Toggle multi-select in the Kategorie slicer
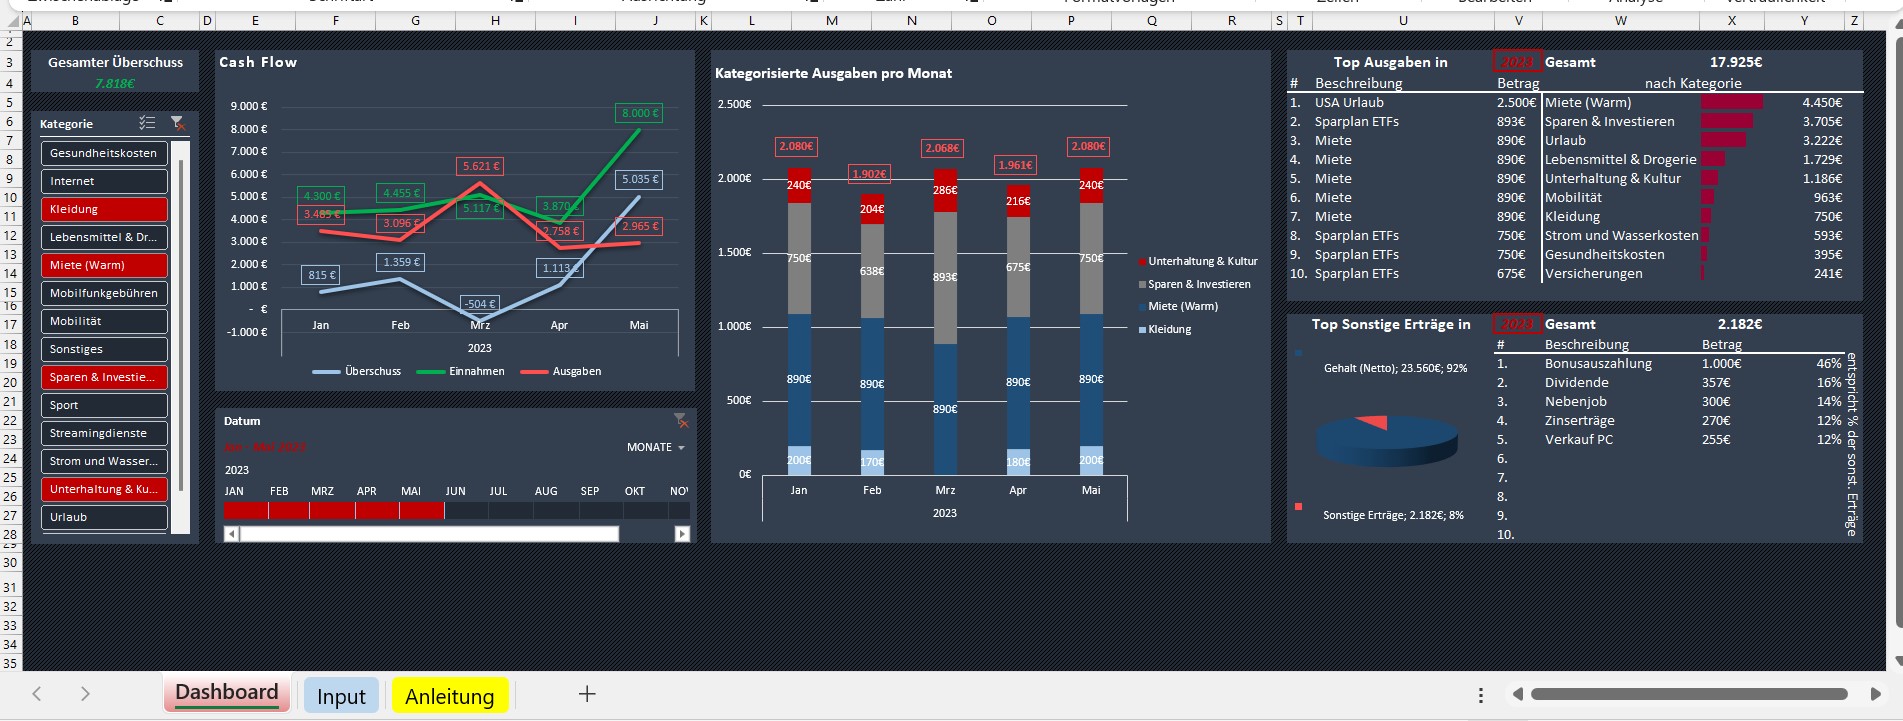Image resolution: width=1903 pixels, height=721 pixels. tap(147, 123)
